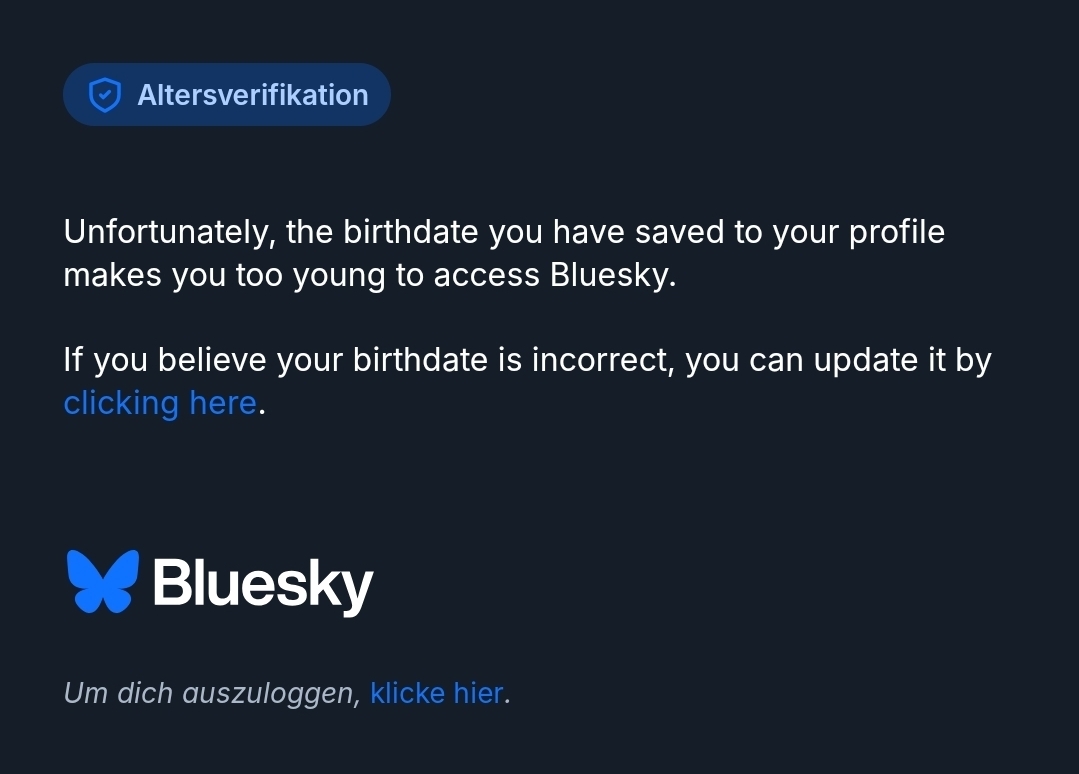This screenshot has height=774, width=1079.
Task: Click the word 'incorrect' in the message
Action: click(x=602, y=360)
